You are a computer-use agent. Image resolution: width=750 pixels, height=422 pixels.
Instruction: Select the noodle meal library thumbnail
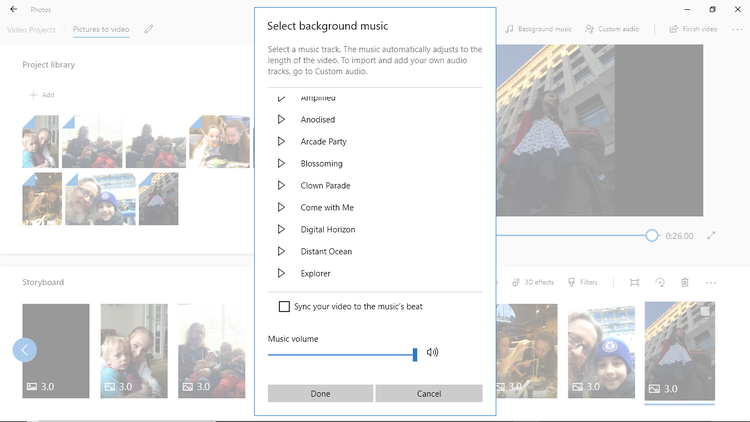coord(220,142)
